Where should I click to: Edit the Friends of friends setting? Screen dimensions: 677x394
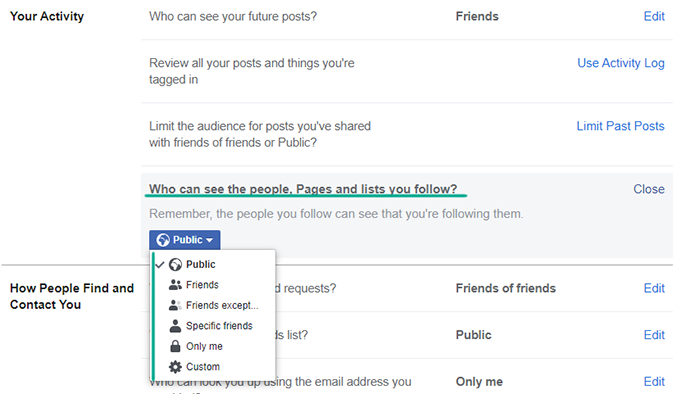pos(654,288)
